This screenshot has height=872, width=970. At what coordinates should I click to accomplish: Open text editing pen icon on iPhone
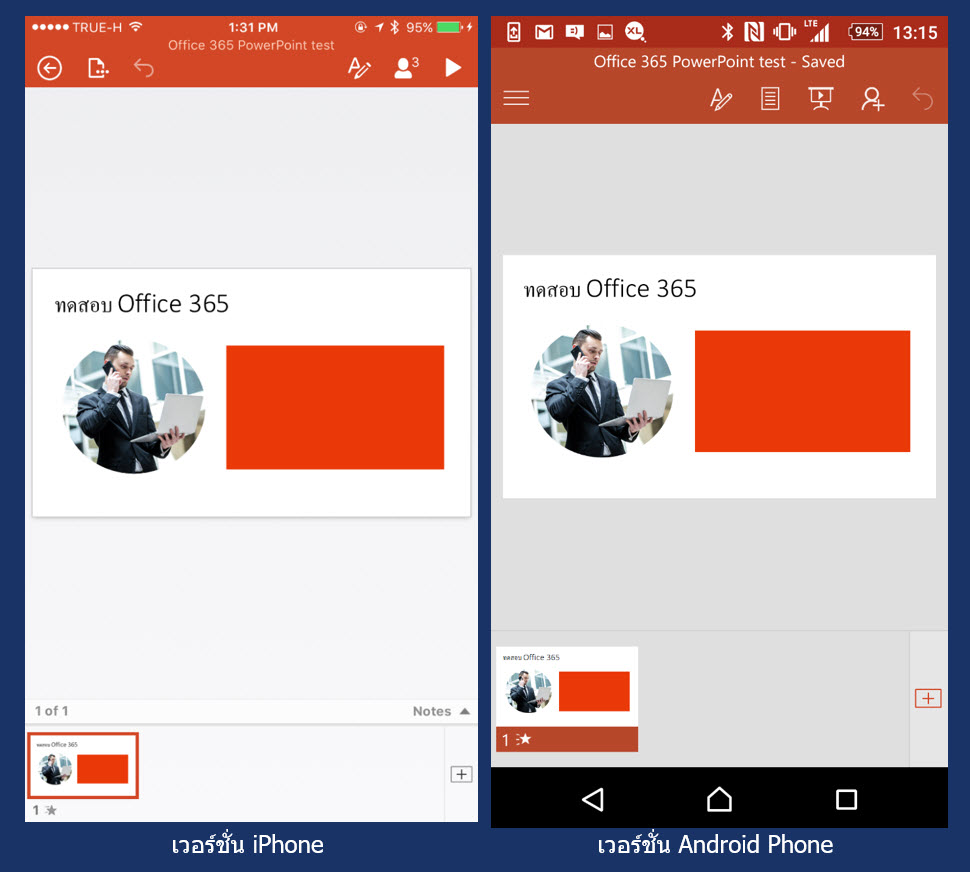pyautogui.click(x=359, y=67)
